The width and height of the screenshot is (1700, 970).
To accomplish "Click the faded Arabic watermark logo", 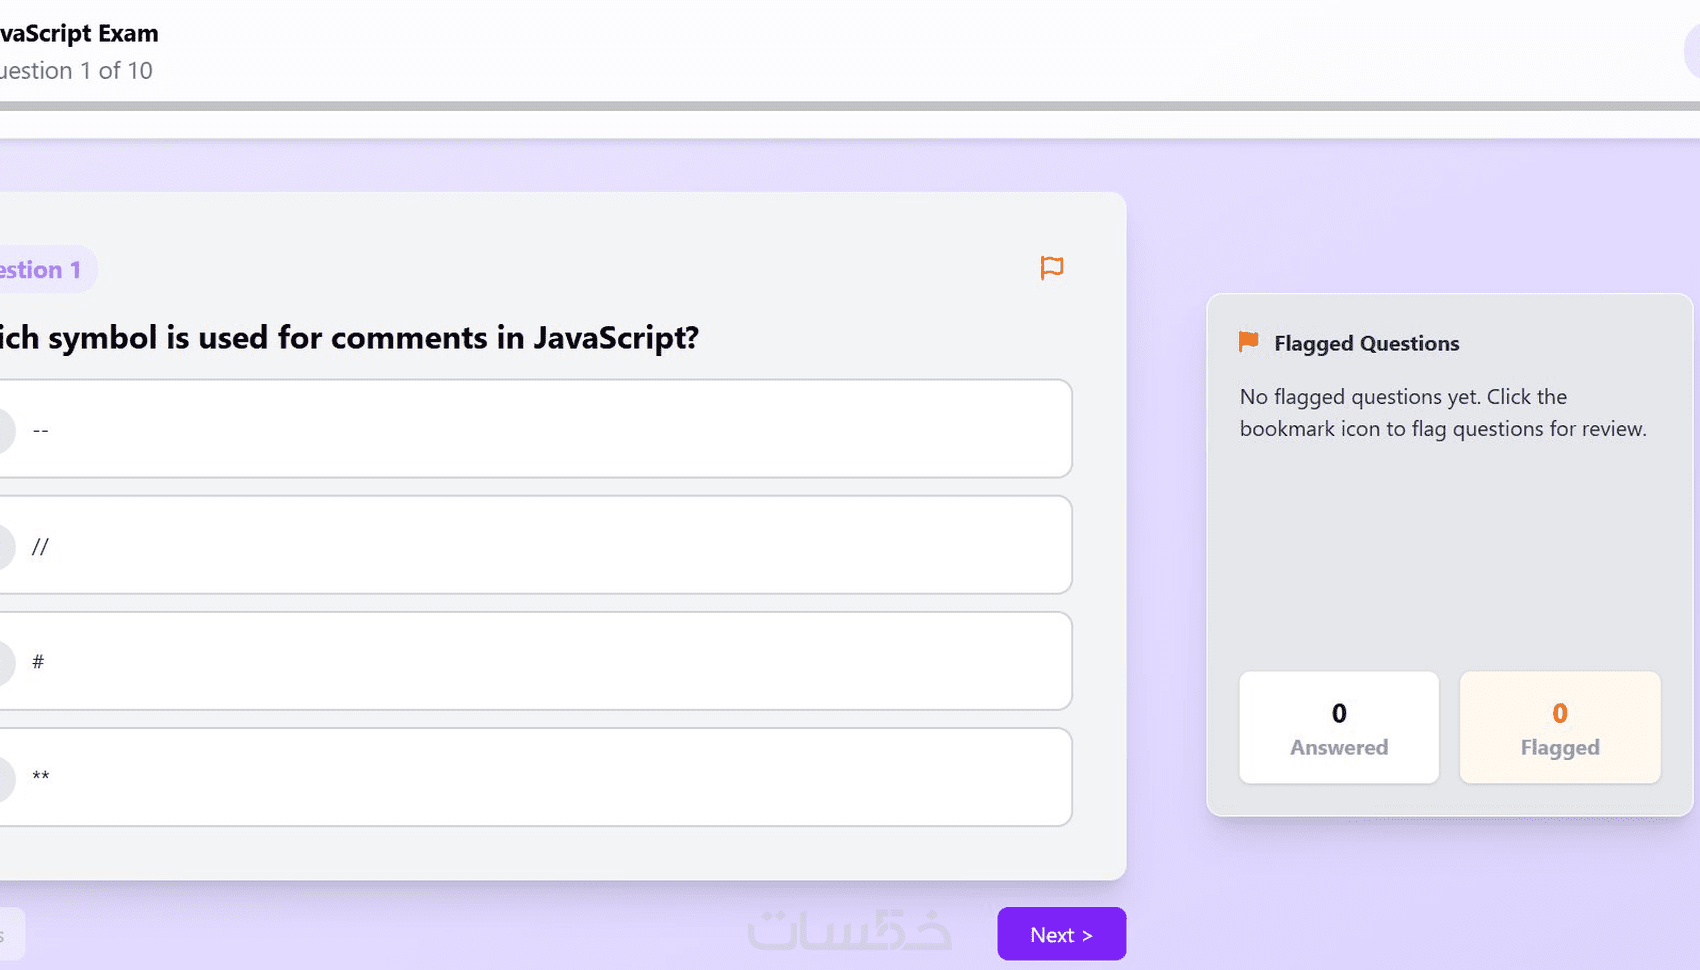I will pyautogui.click(x=849, y=930).
